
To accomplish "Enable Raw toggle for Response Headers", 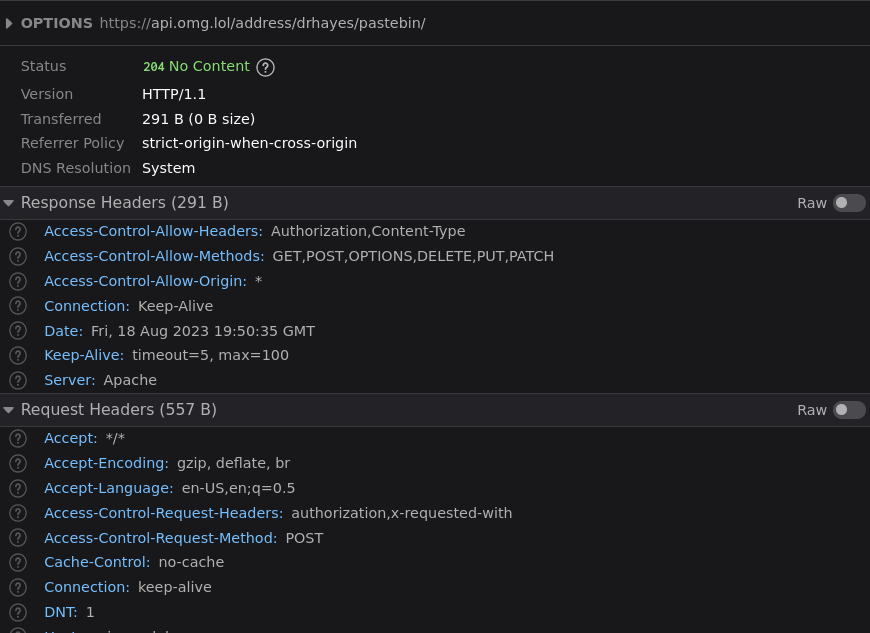I will (849, 203).
